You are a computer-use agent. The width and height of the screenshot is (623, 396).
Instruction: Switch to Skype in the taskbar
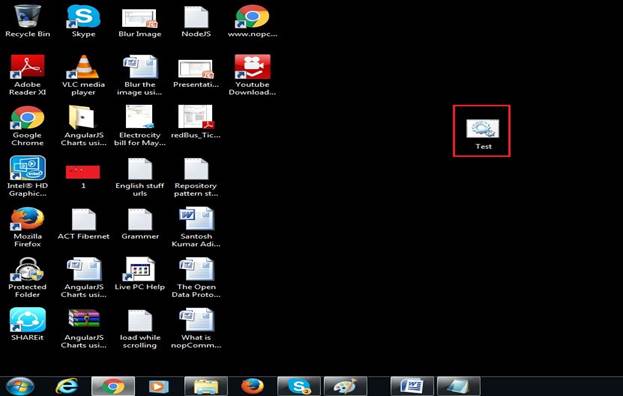pos(299,386)
